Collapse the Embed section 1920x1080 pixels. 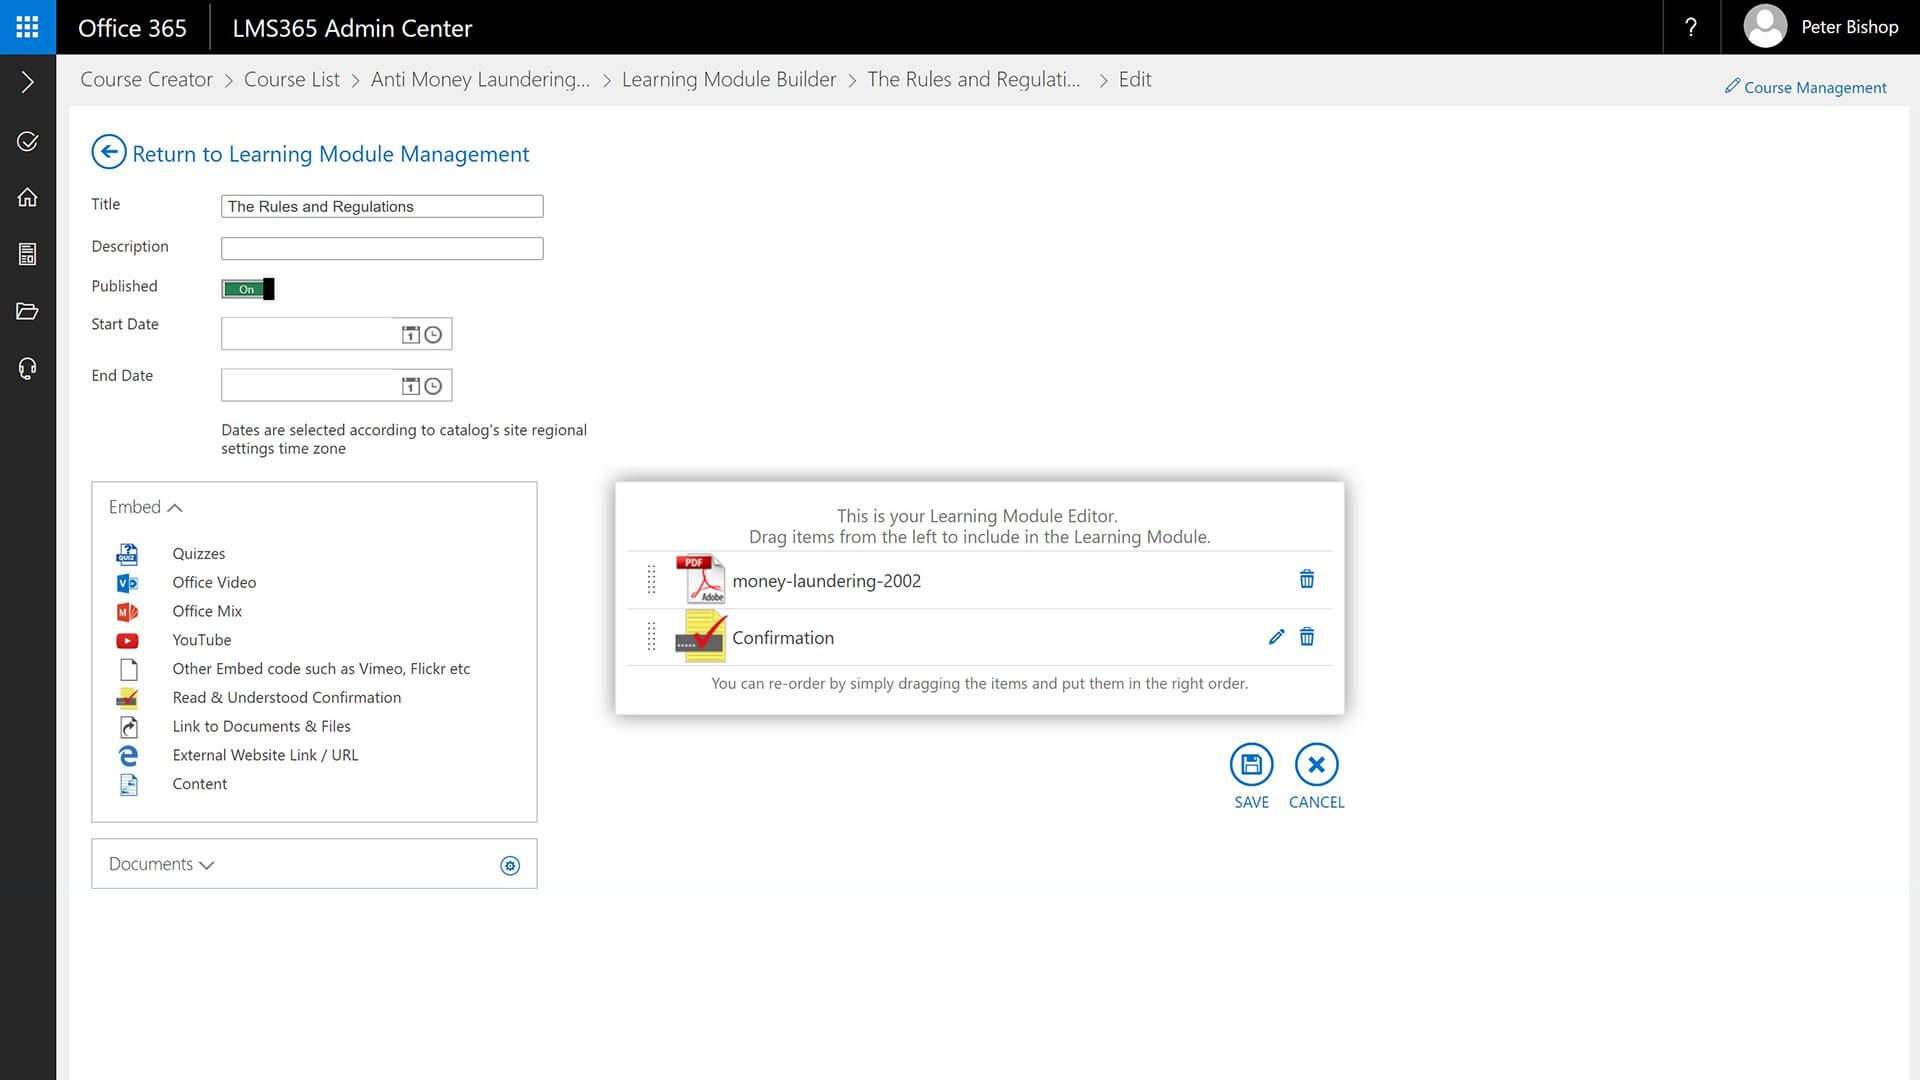tap(146, 507)
